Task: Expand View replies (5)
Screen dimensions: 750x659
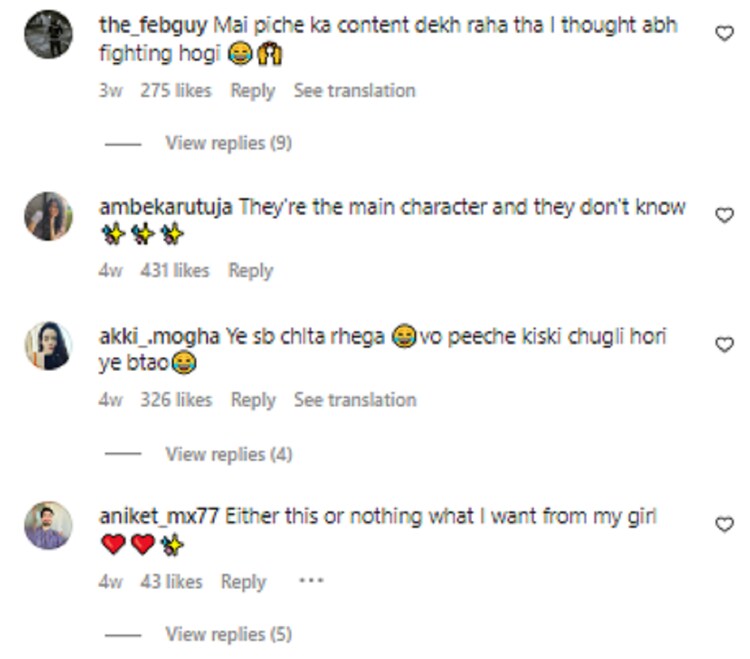Action: [x=229, y=634]
